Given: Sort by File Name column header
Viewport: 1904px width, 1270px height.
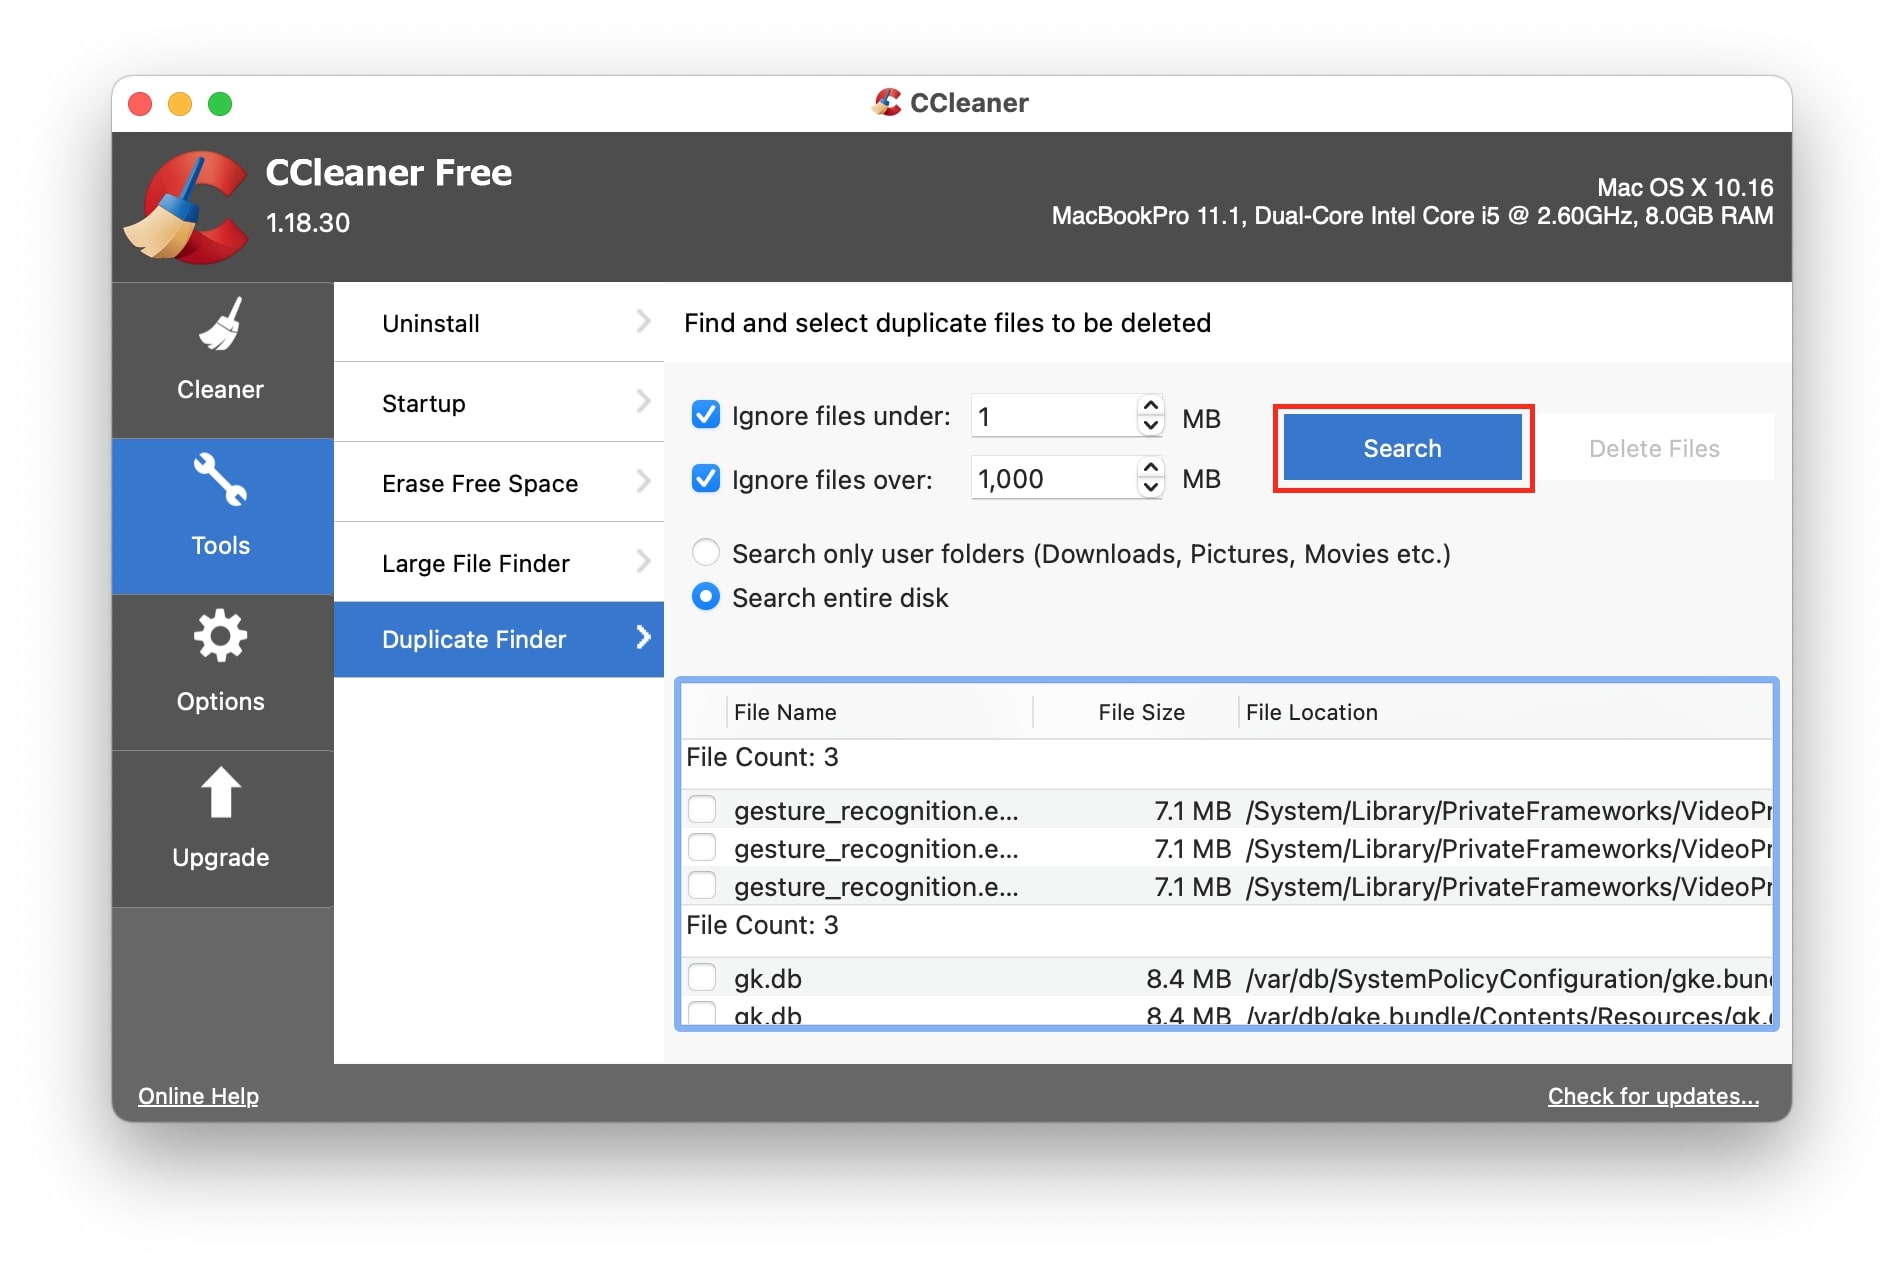Looking at the screenshot, I should [879, 712].
